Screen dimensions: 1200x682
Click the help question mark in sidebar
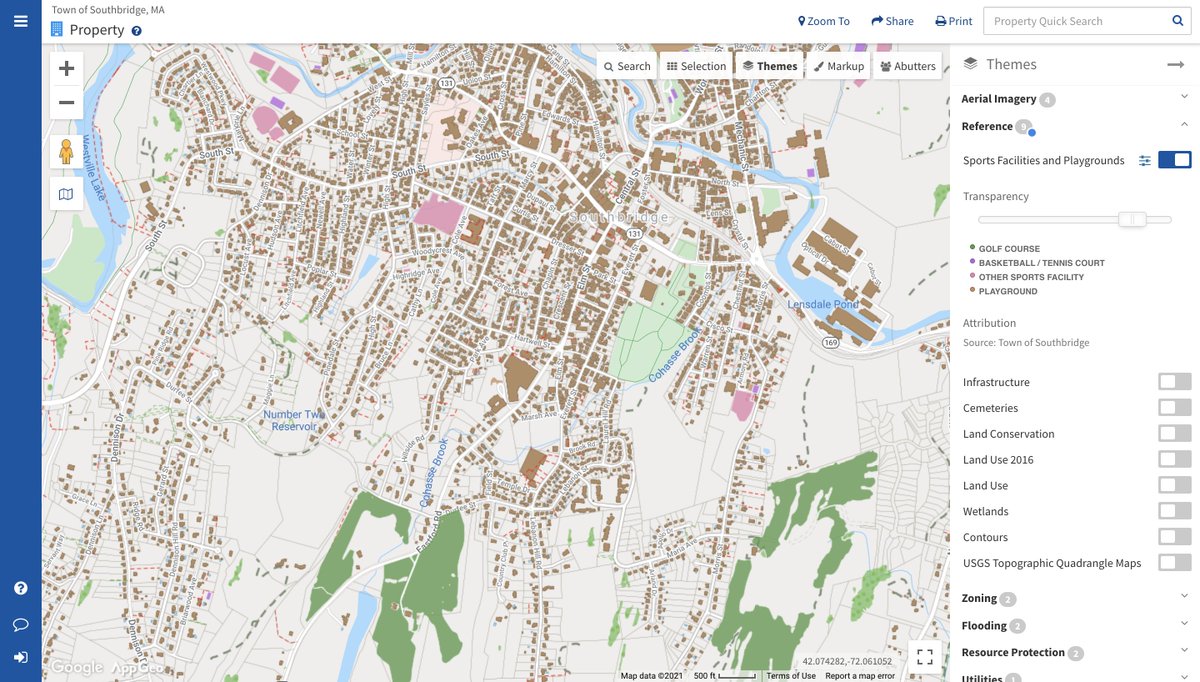tap(21, 588)
